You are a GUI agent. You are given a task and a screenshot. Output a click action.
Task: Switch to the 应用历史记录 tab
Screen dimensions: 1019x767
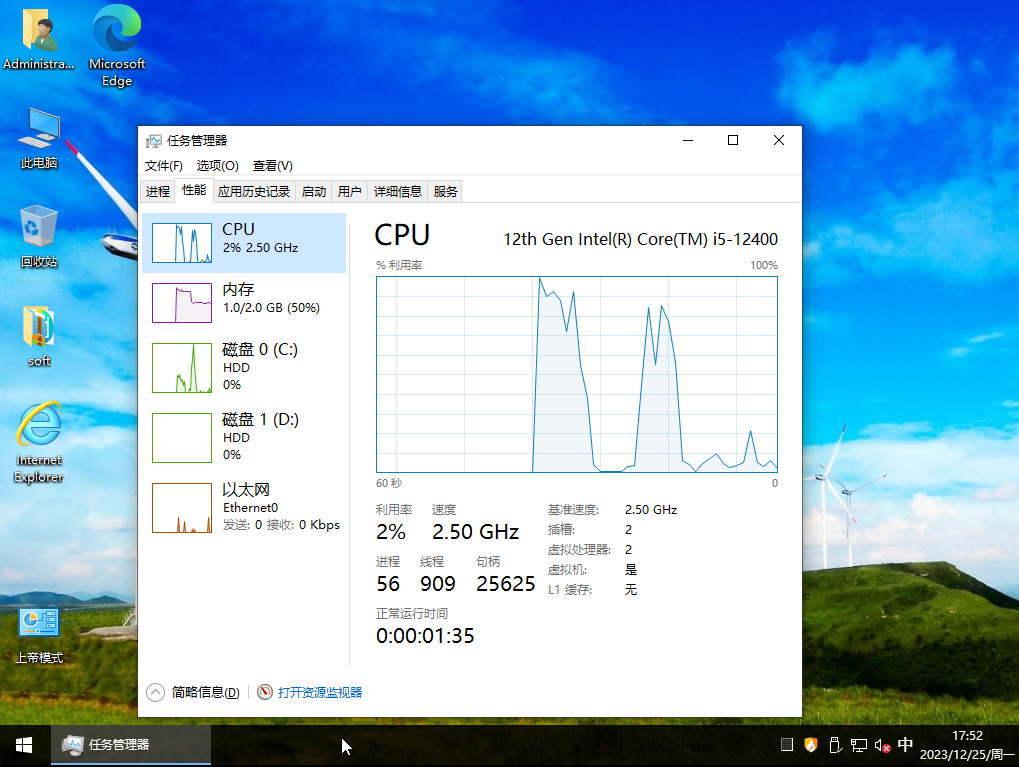point(254,192)
